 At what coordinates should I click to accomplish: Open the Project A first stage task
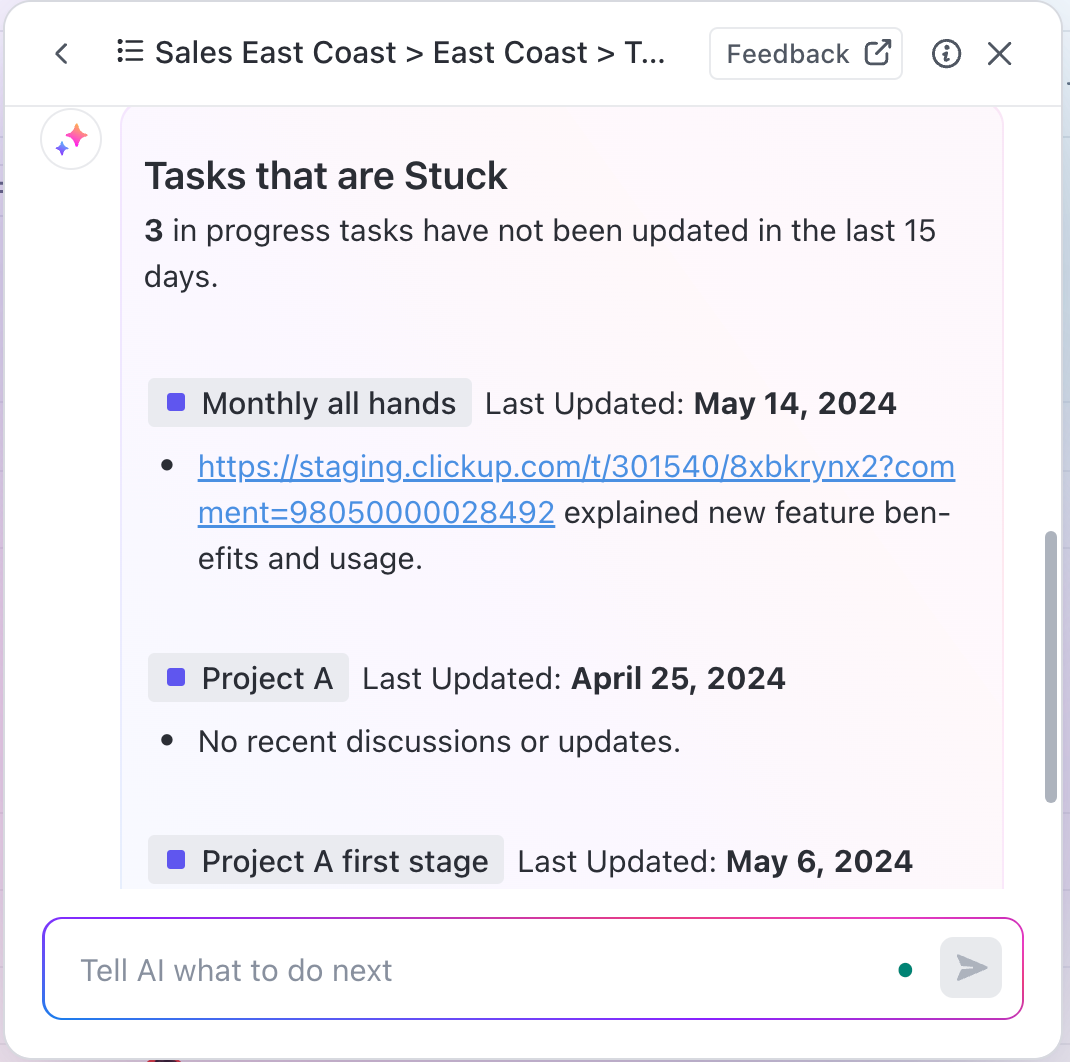coord(326,860)
